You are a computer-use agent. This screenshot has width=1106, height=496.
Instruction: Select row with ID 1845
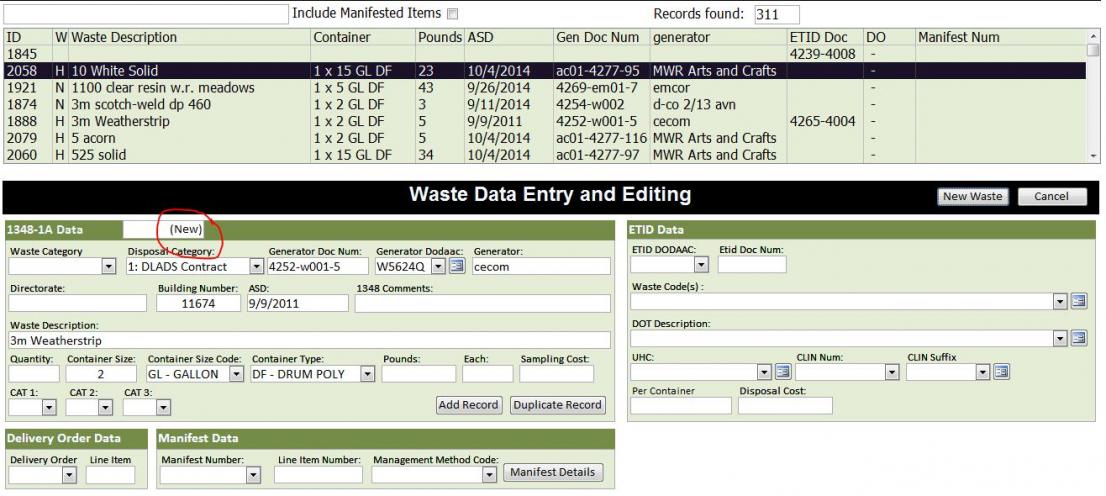click(x=545, y=54)
